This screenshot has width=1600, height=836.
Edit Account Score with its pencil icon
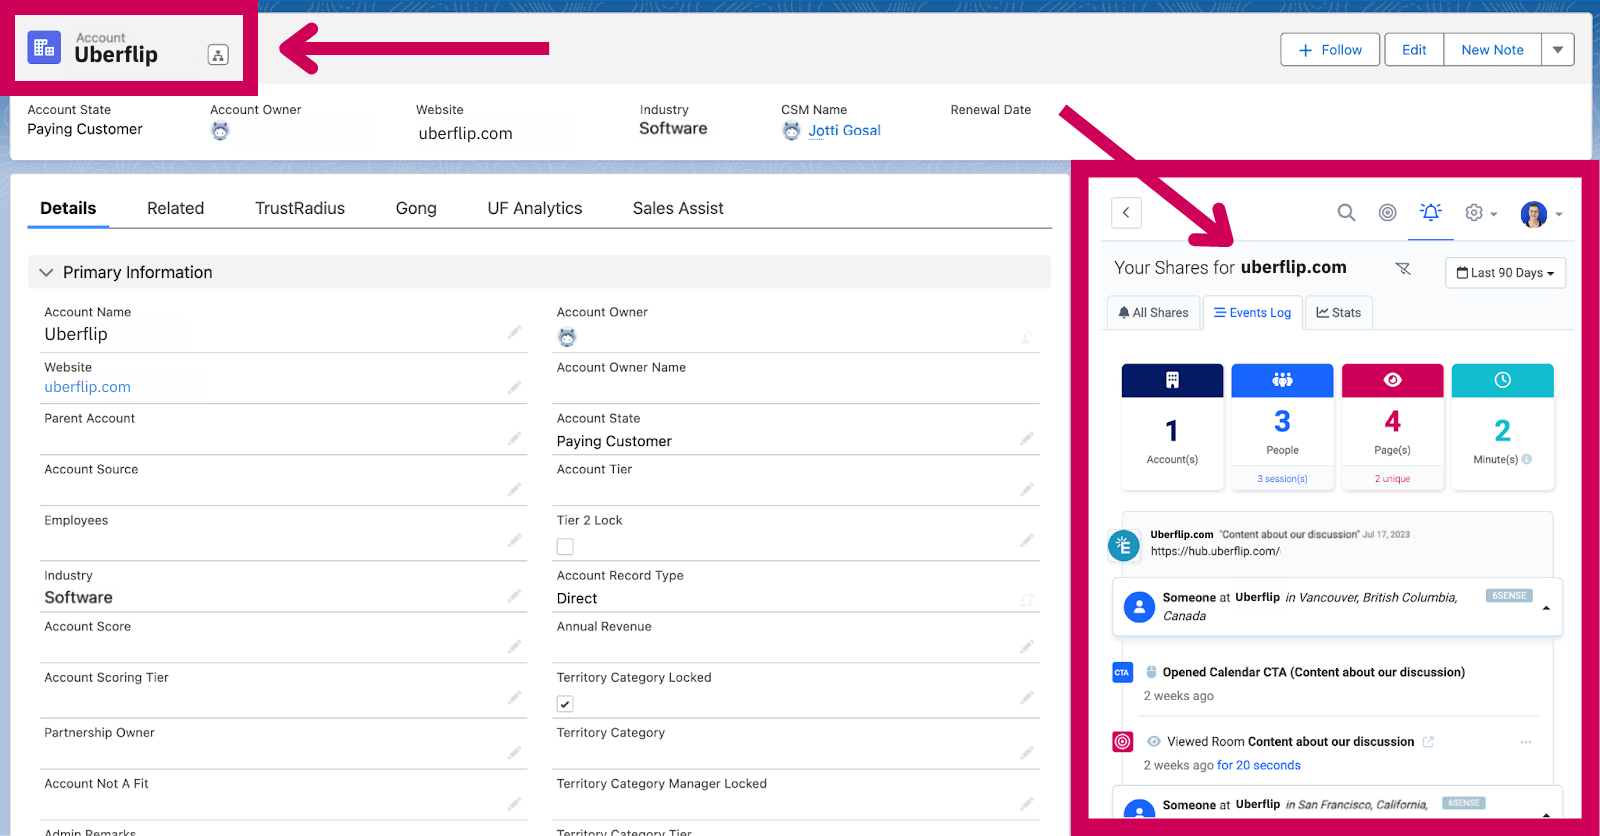(x=514, y=647)
